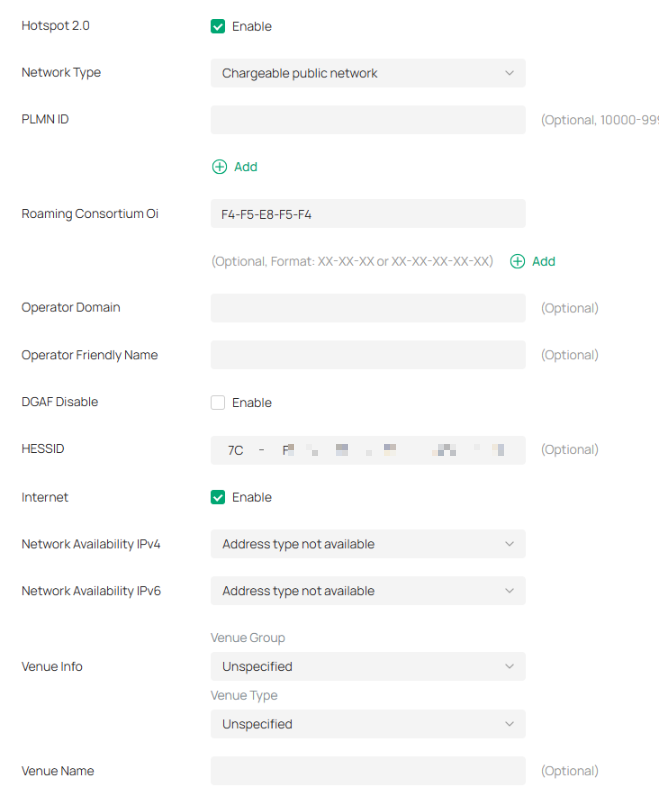Screen dimensions: 659x796
Task: Open dropdown showing Chargeable public network
Action: point(367,73)
